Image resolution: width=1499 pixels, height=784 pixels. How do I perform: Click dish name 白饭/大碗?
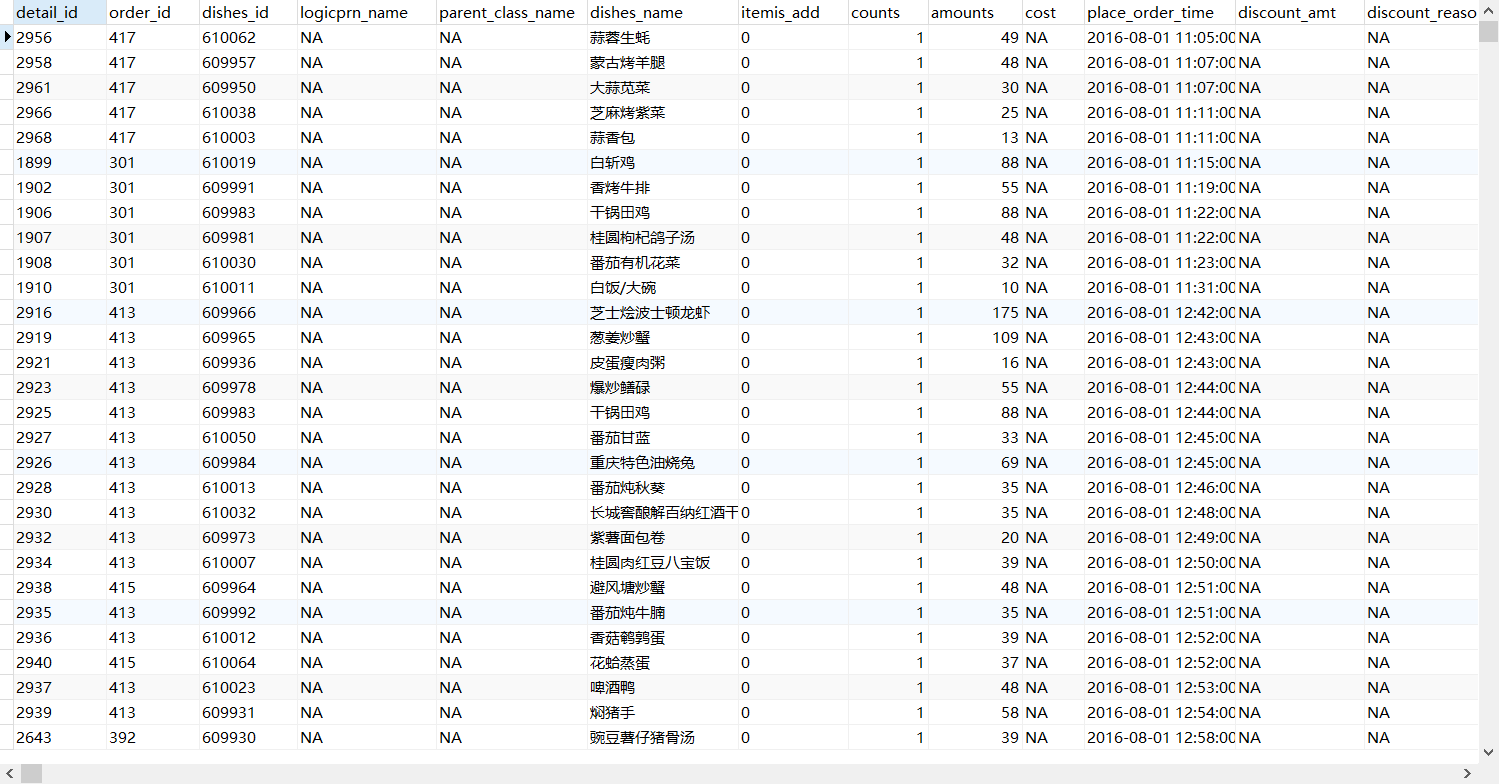623,287
